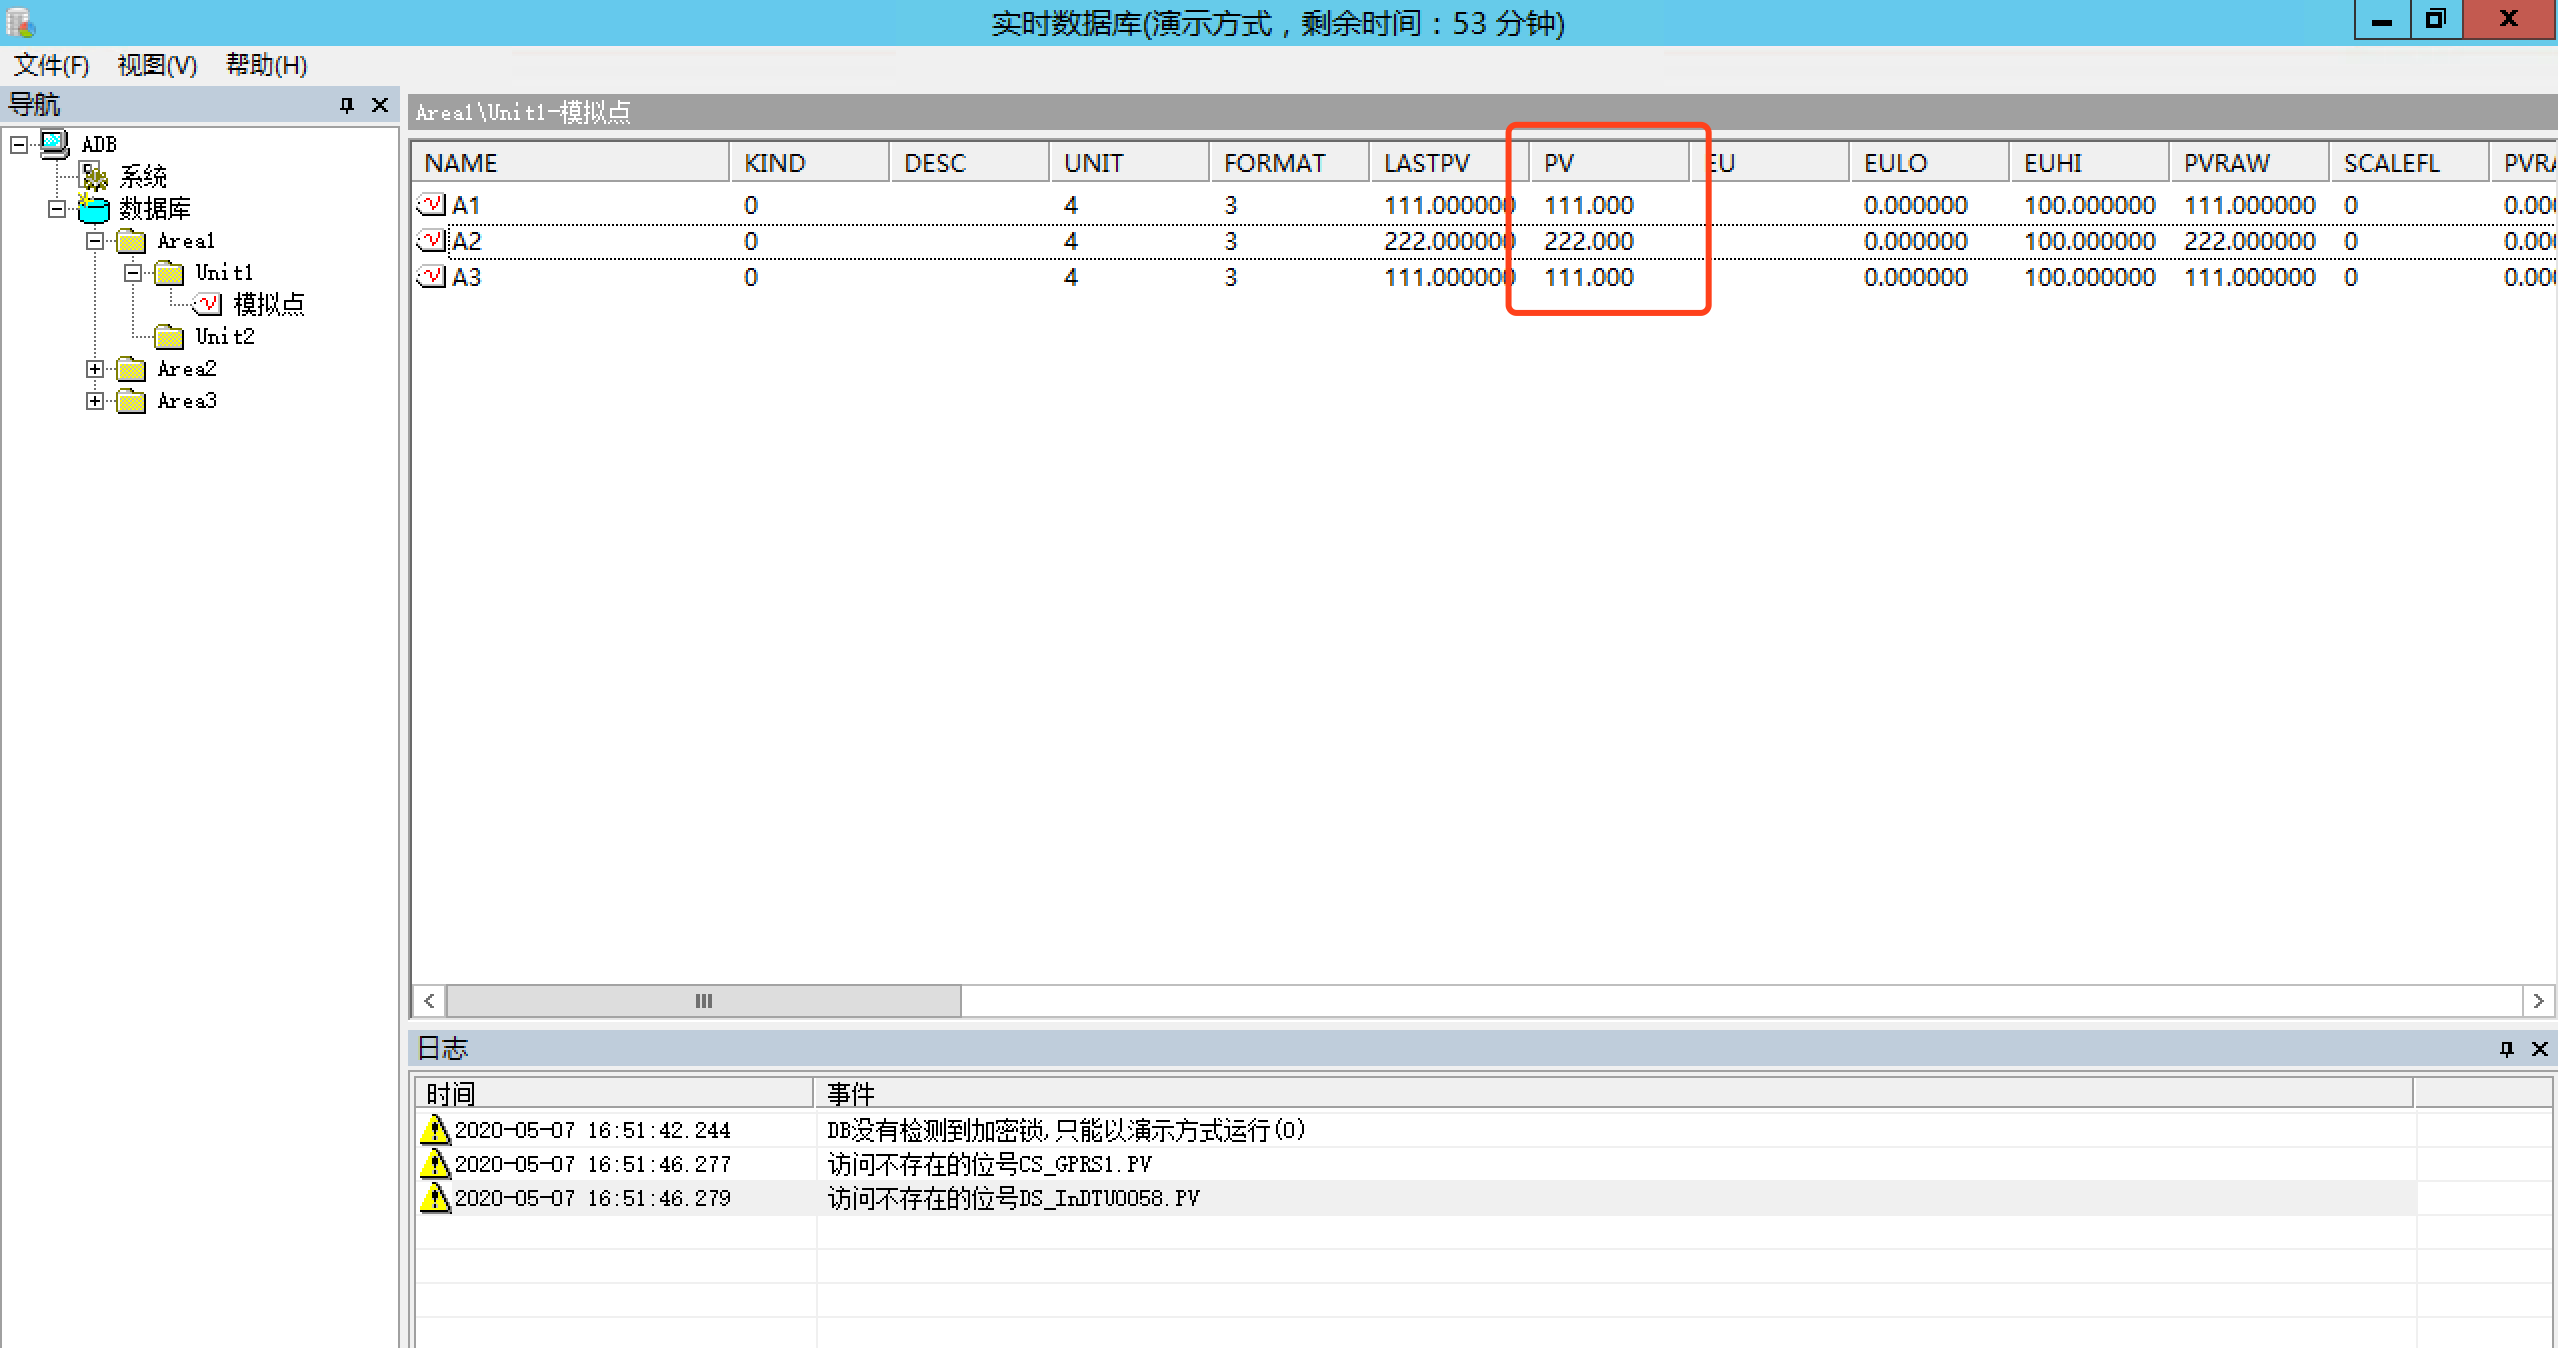Click the ADB computer icon in navigation tree
This screenshot has height=1348, width=2558.
click(55, 144)
